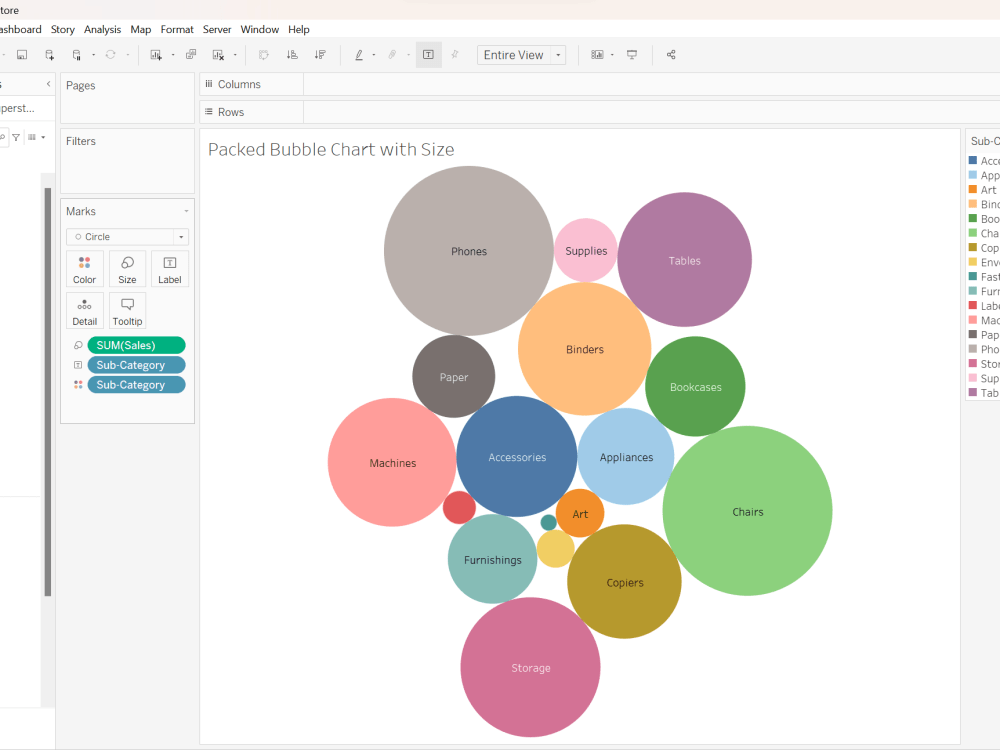This screenshot has width=1000, height=750.
Task: Select the Sort Descending toolbar icon
Action: click(x=319, y=55)
